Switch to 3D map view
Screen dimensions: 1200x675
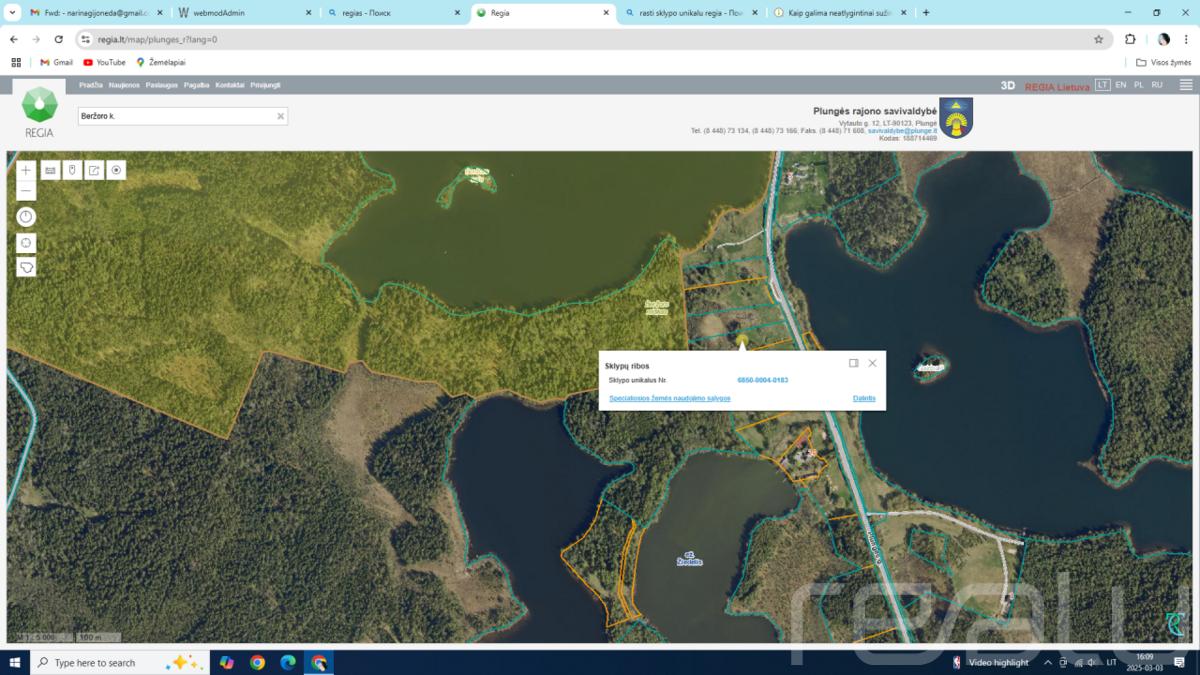1008,86
